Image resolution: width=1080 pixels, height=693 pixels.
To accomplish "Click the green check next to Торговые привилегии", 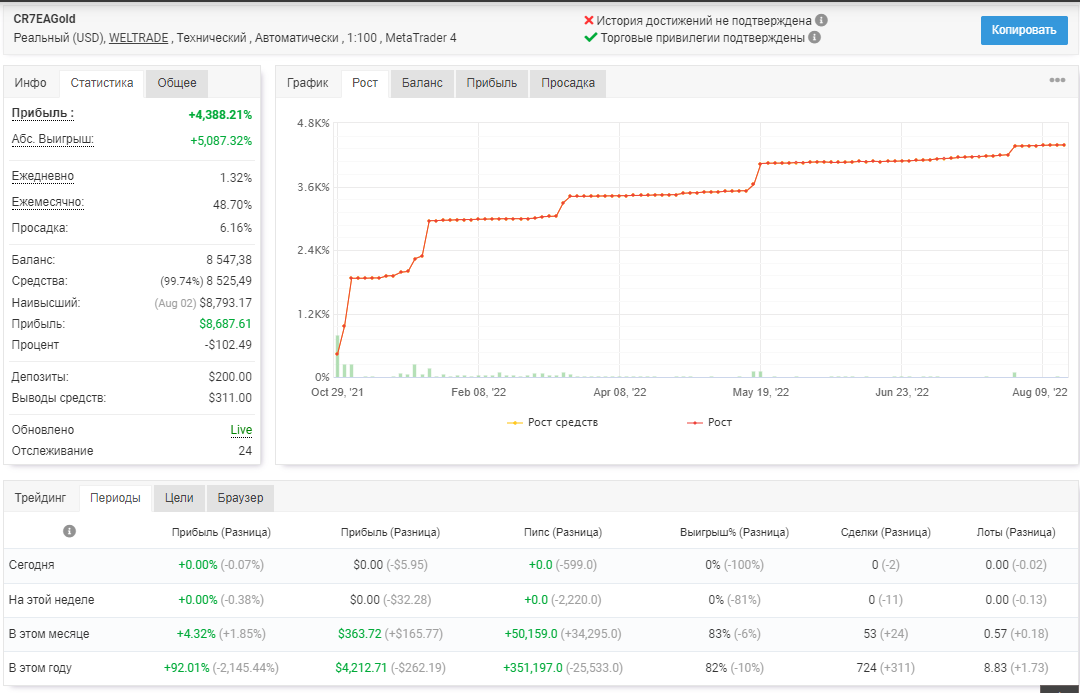I will click(590, 37).
